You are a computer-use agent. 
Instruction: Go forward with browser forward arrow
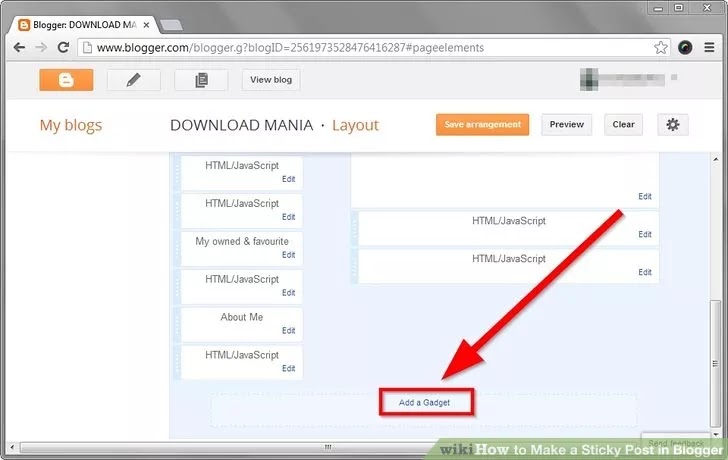(41, 47)
